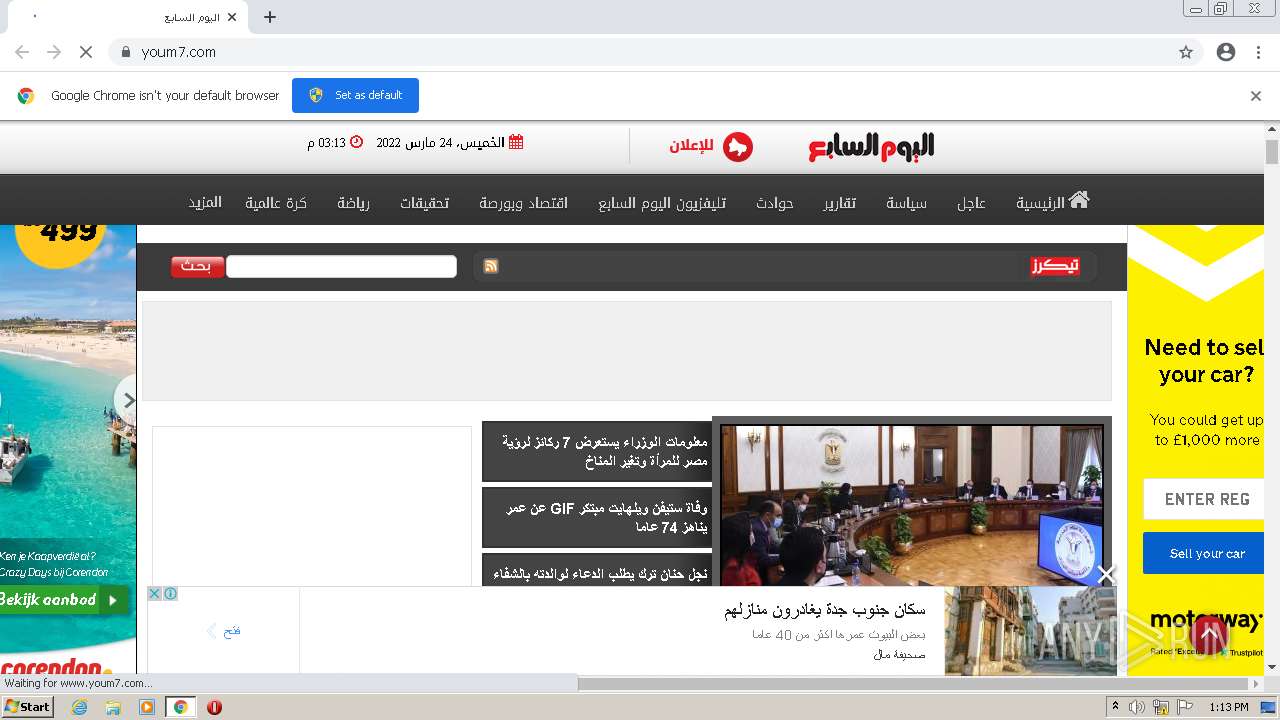Click the youm7 اليوم السابع logo

coord(871,146)
